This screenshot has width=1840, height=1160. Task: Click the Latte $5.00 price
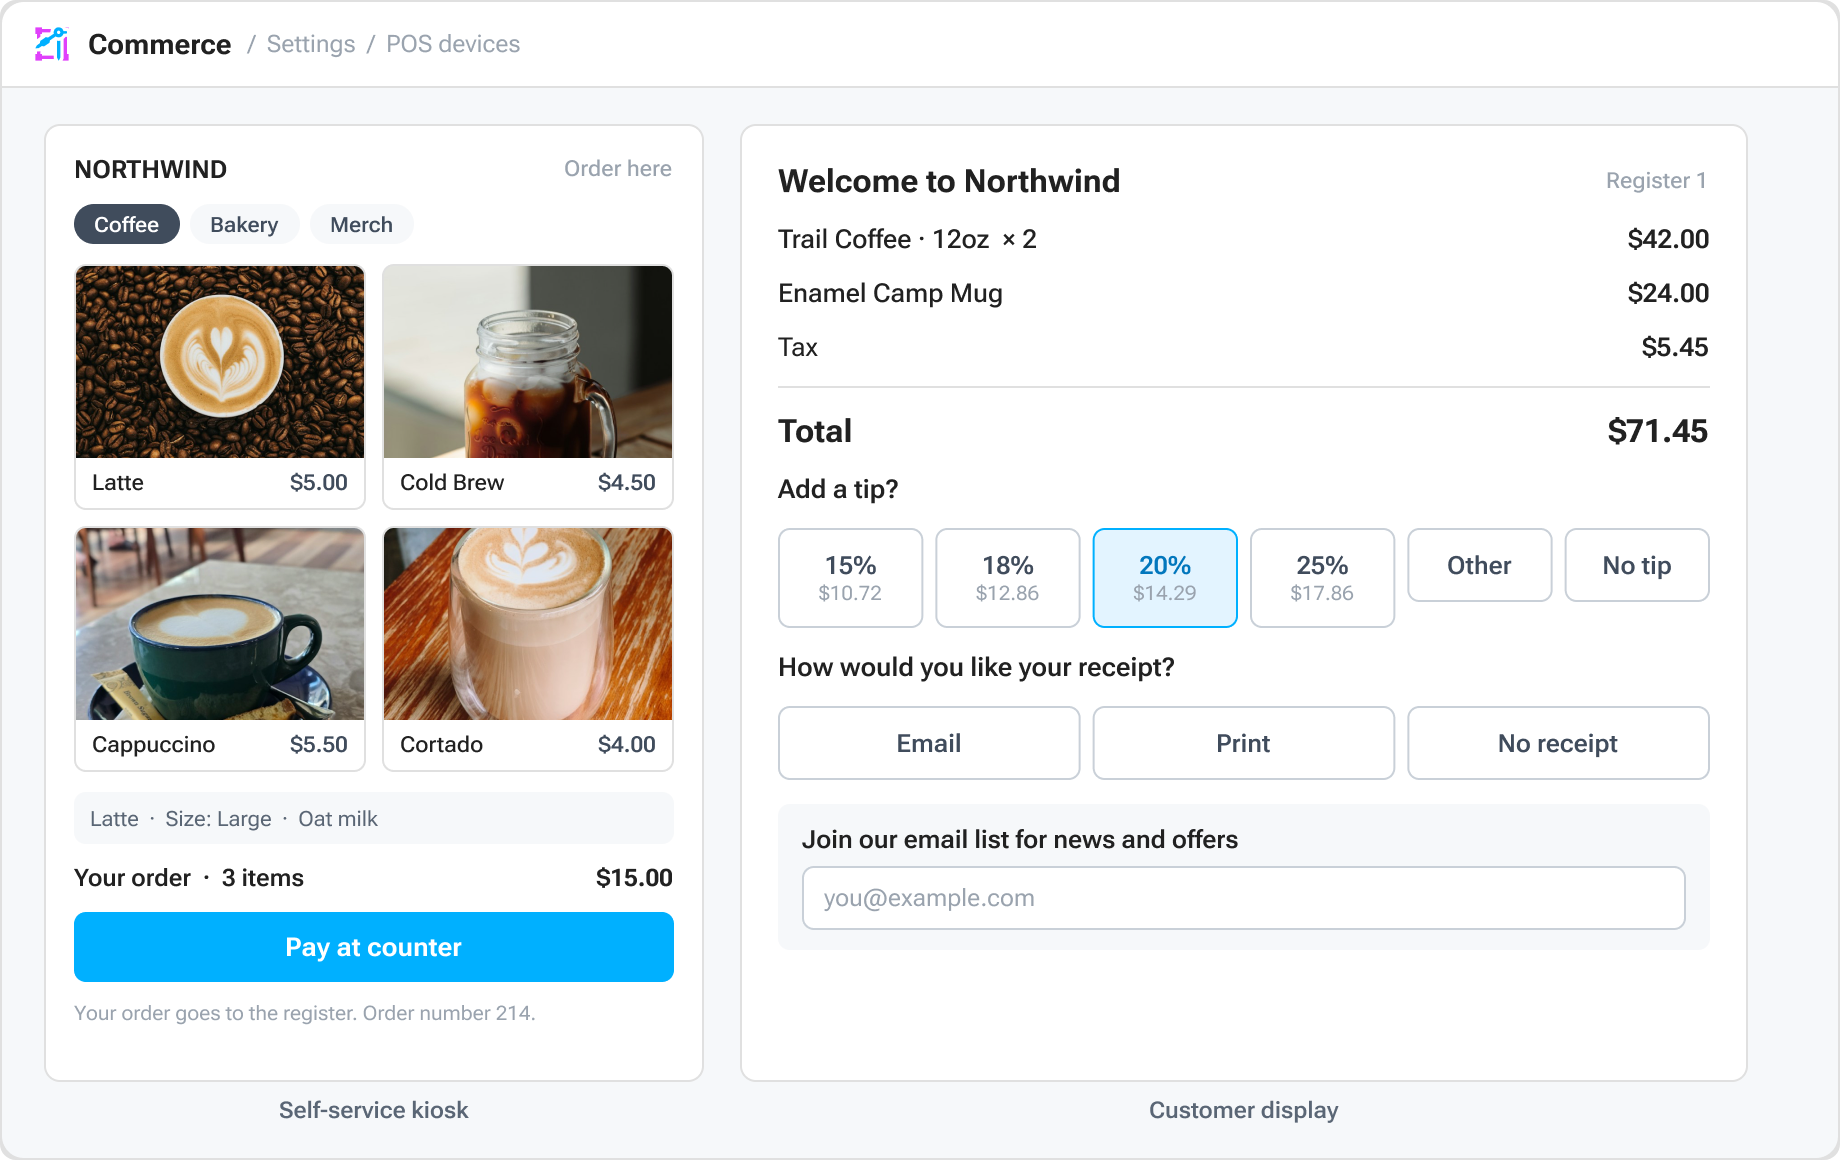click(x=319, y=482)
